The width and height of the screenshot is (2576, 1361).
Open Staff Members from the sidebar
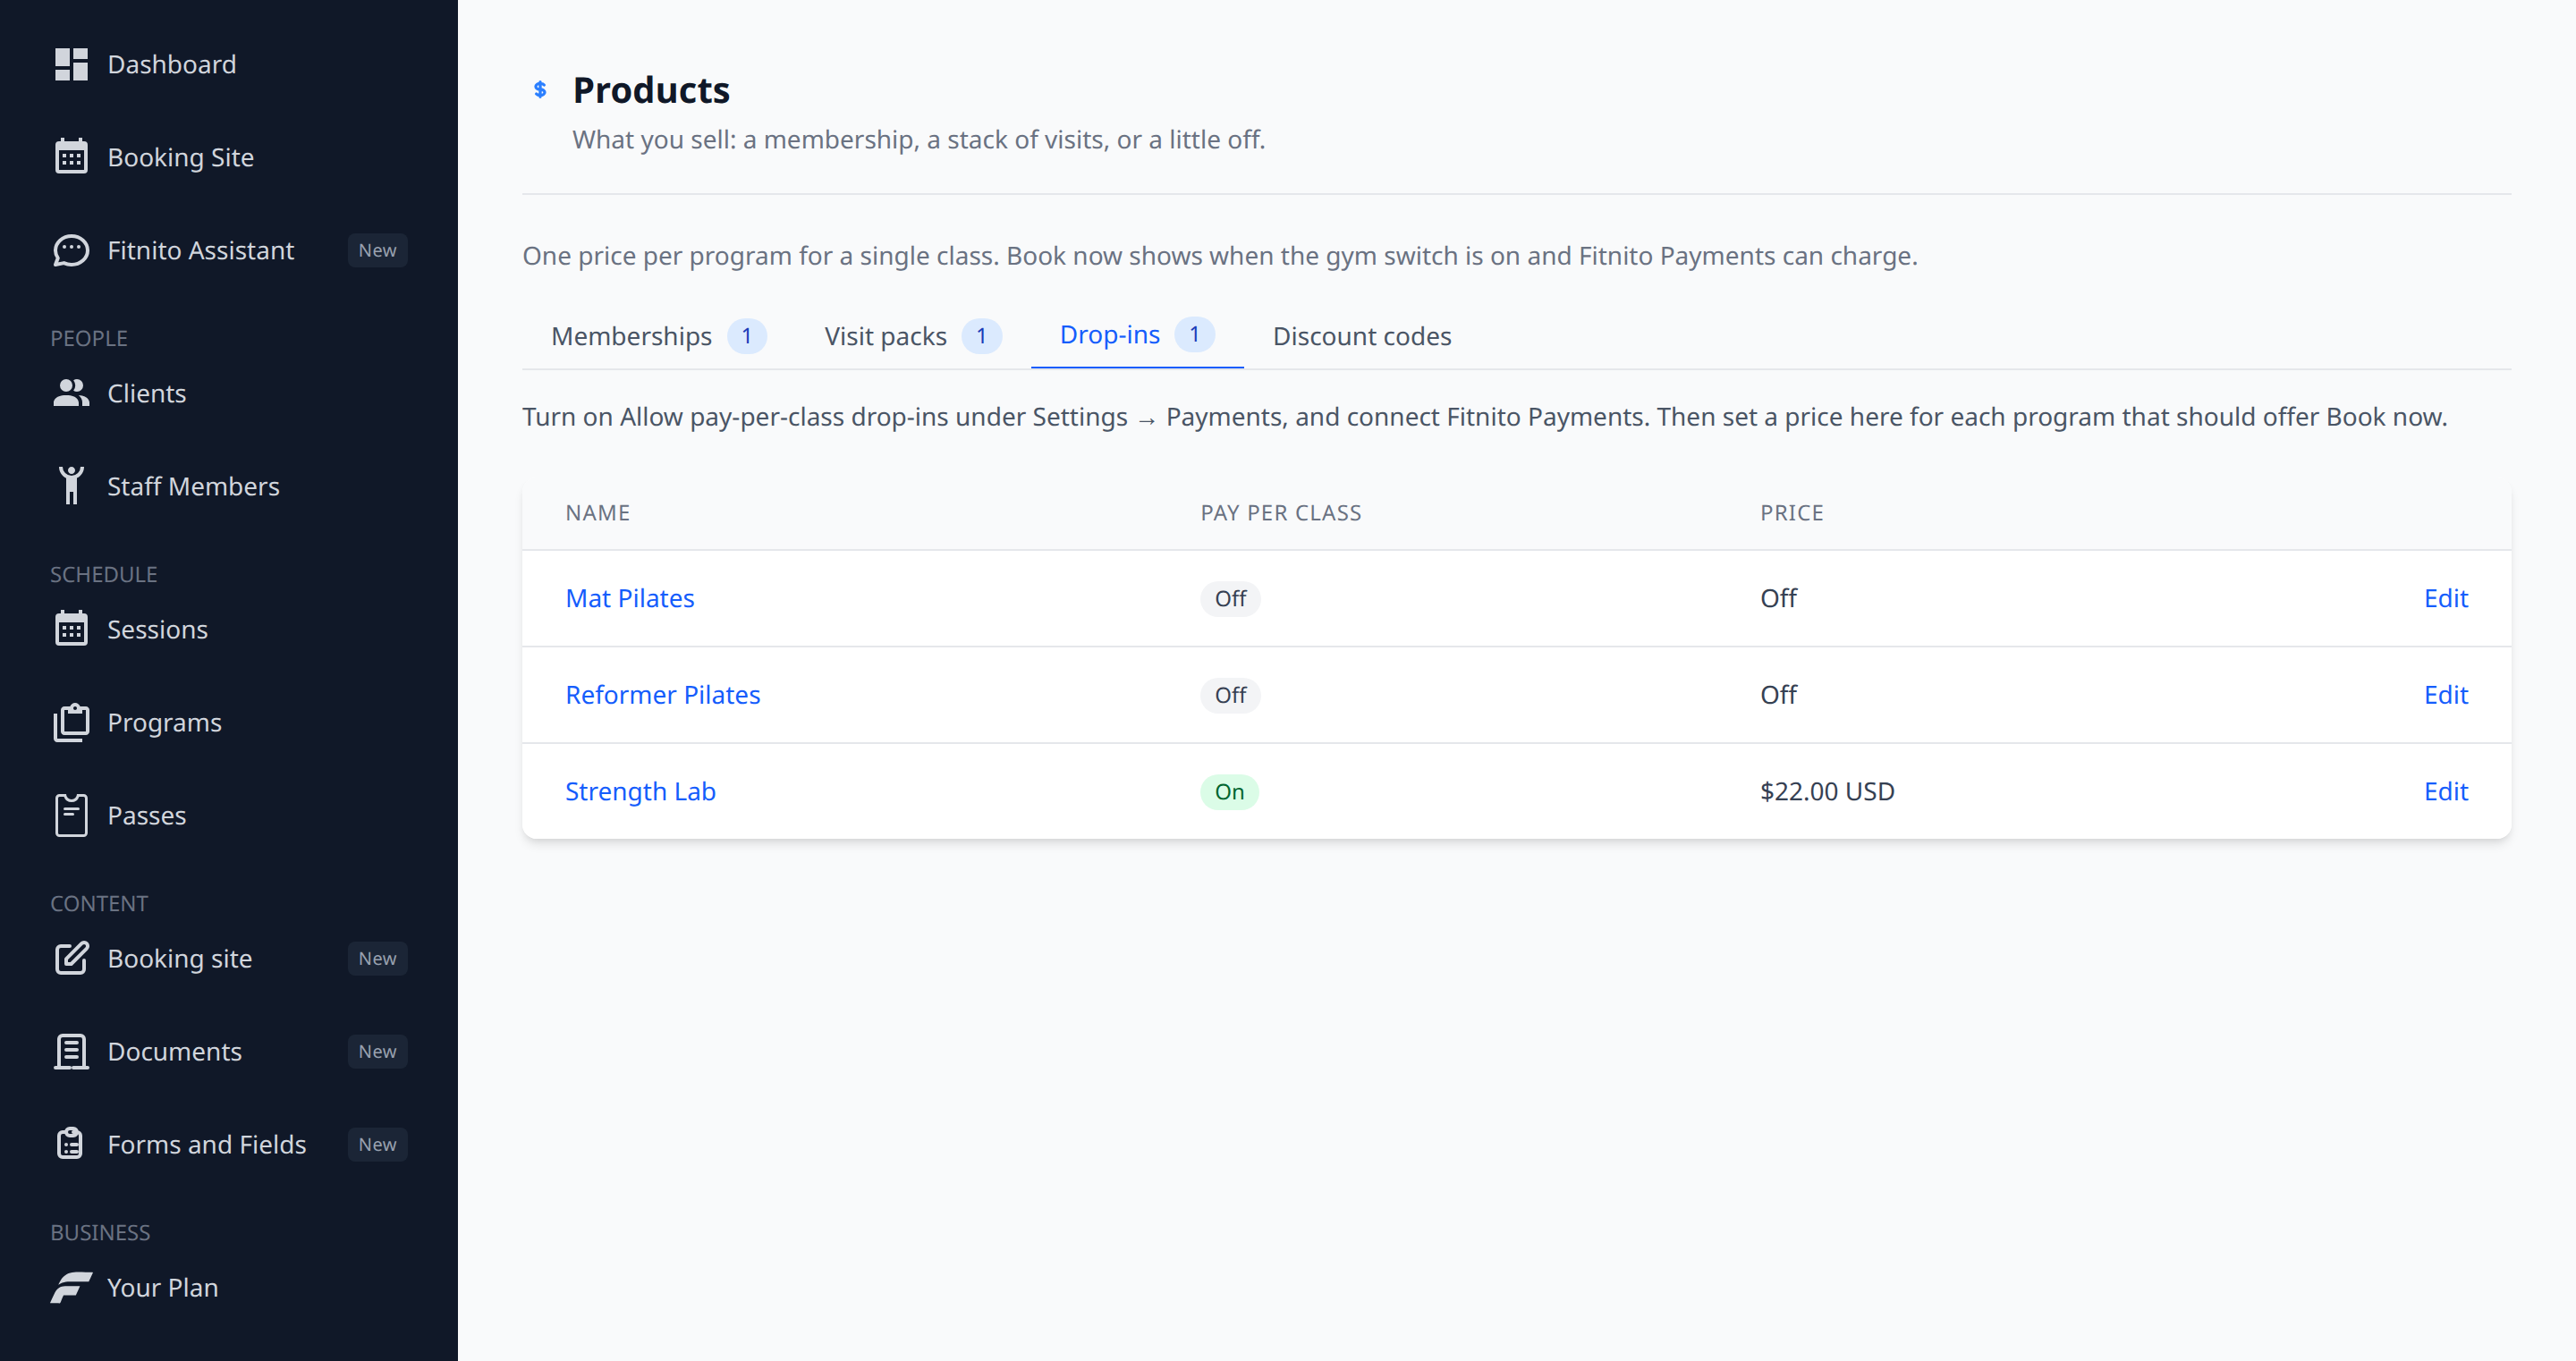[229, 486]
